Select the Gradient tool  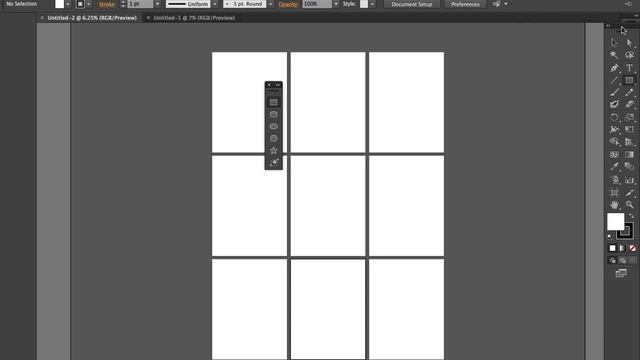629,154
